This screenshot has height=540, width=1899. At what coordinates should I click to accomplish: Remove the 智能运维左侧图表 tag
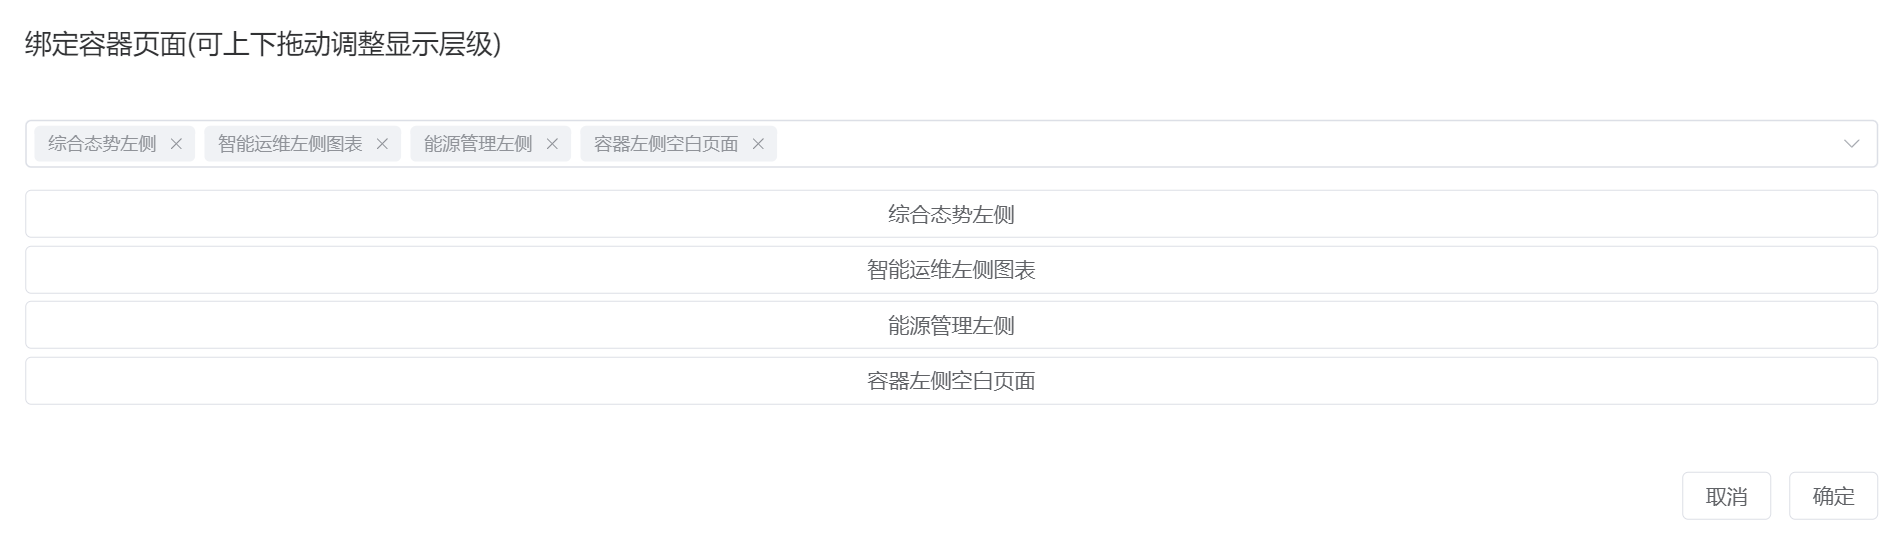coord(382,144)
